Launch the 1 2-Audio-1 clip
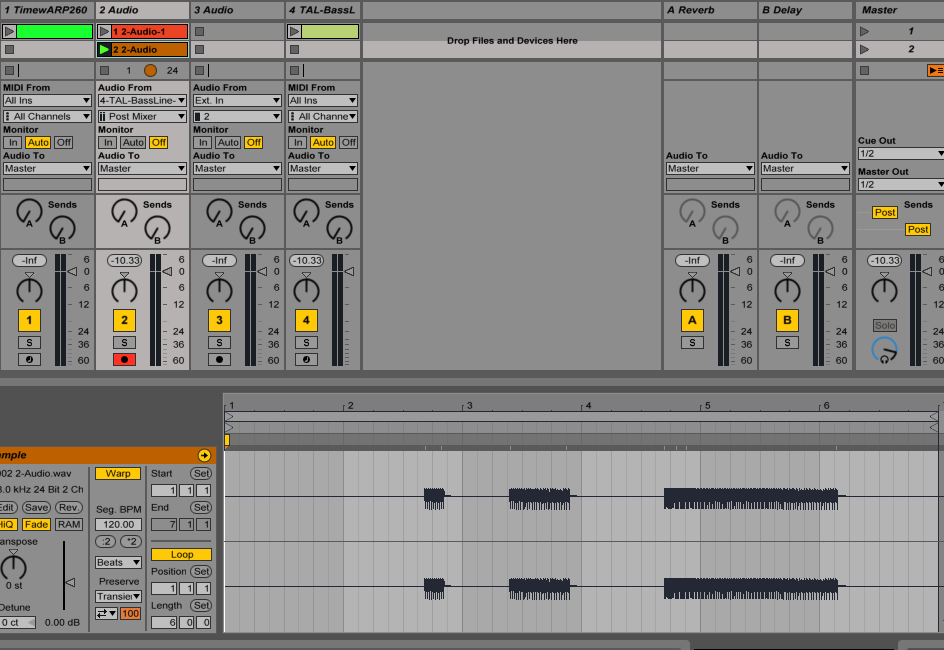This screenshot has width=944, height=650. 104,31
